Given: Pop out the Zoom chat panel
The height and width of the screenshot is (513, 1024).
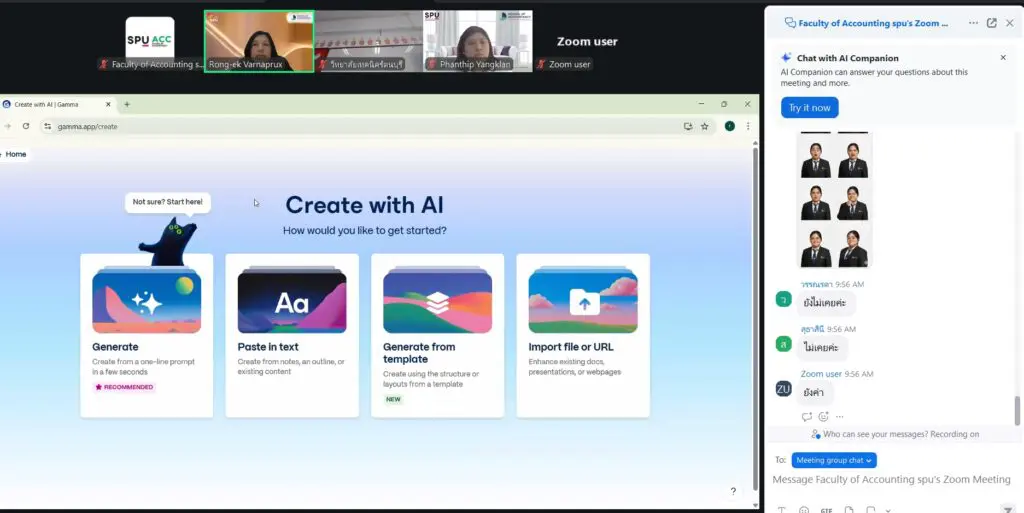Looking at the screenshot, I should [991, 23].
